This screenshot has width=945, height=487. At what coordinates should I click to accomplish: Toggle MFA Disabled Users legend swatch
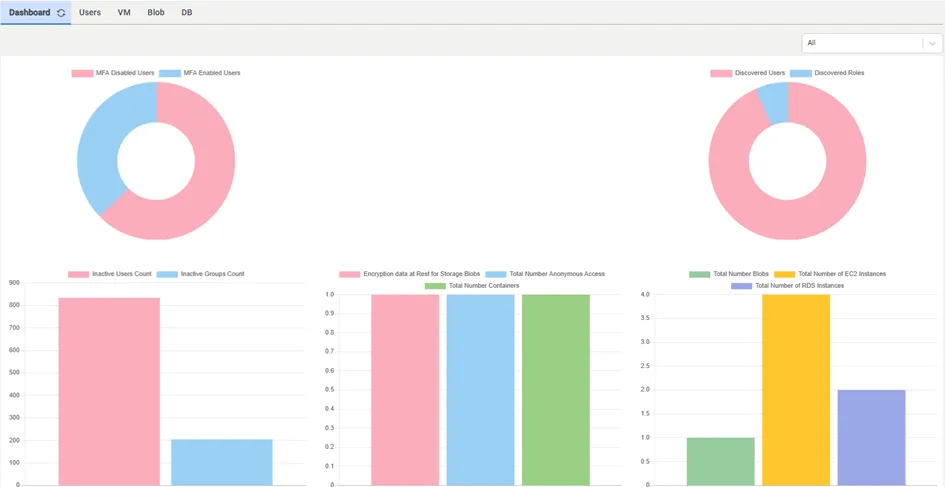tap(83, 73)
